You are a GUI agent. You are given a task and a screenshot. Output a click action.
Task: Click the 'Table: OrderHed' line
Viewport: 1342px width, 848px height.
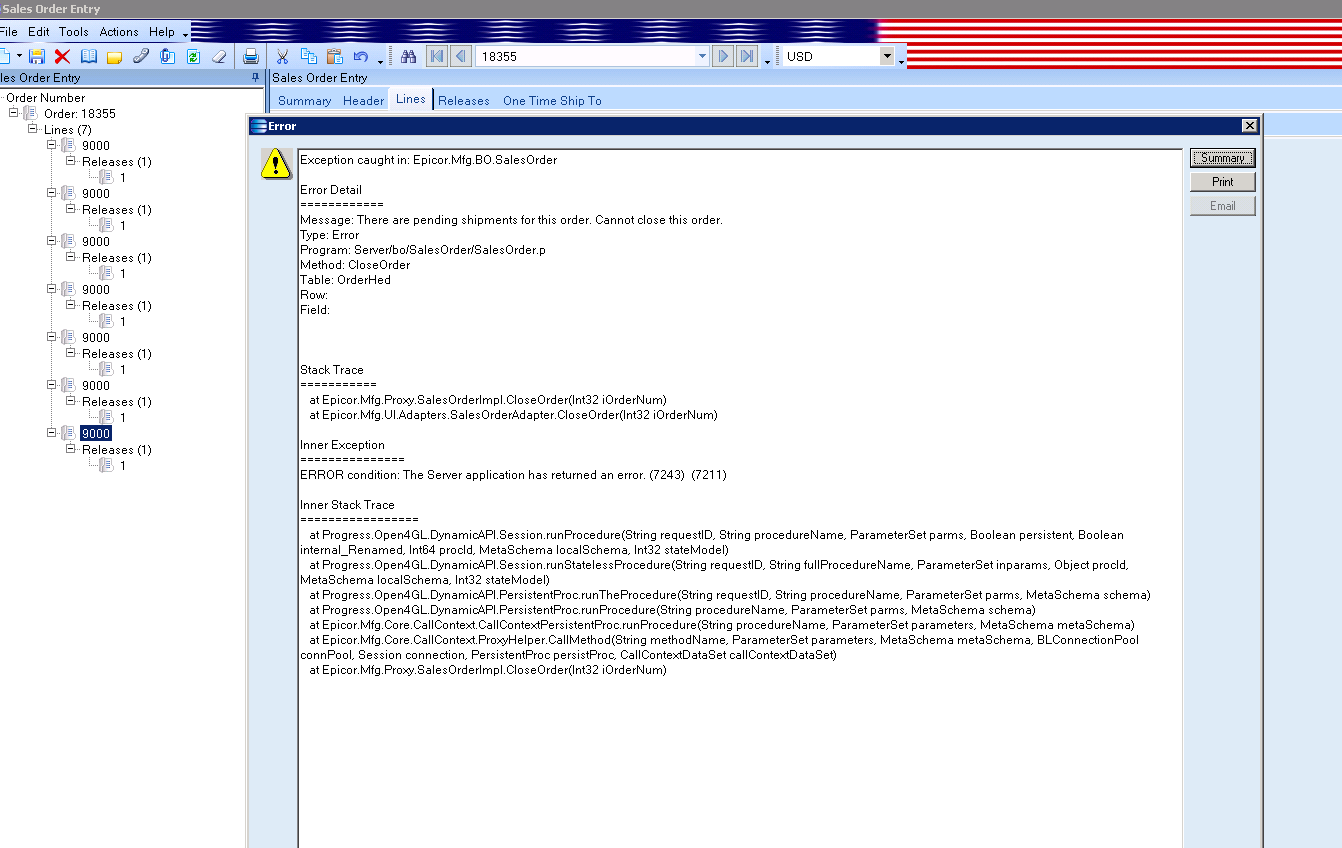[x=345, y=280]
